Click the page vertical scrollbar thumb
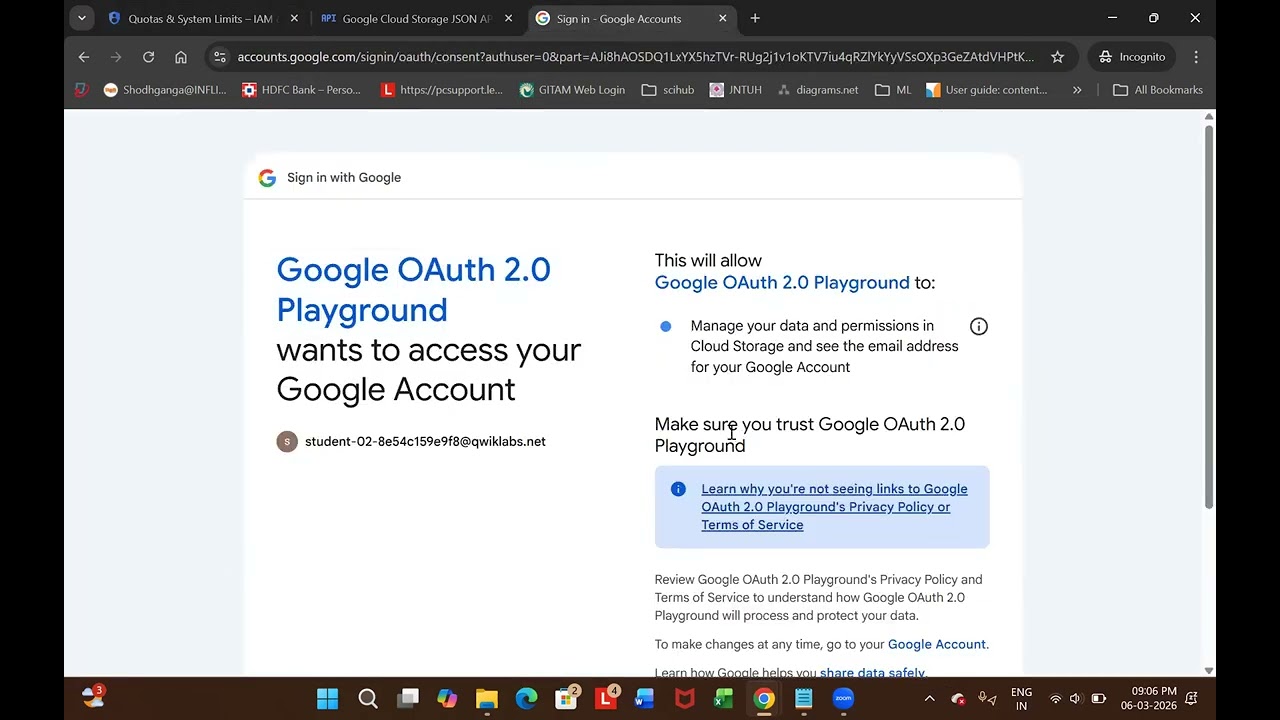This screenshot has height=720, width=1280. (x=1209, y=317)
